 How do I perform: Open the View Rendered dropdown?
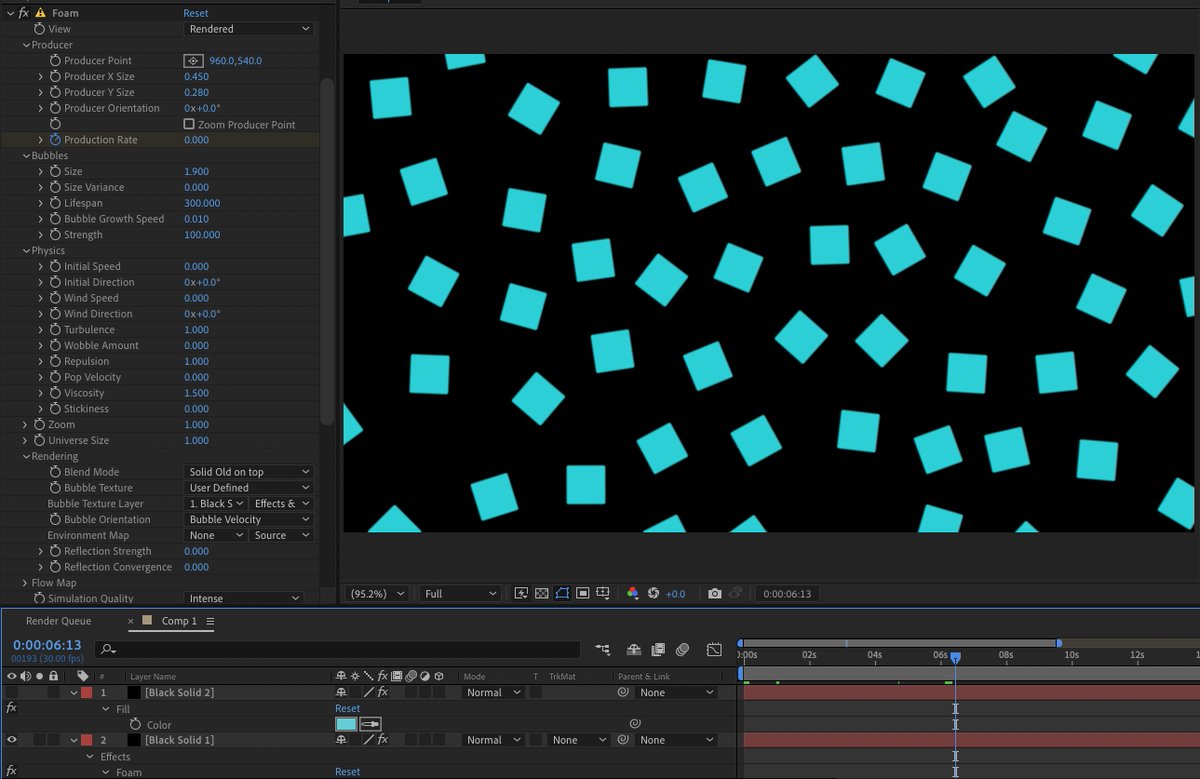pos(249,29)
